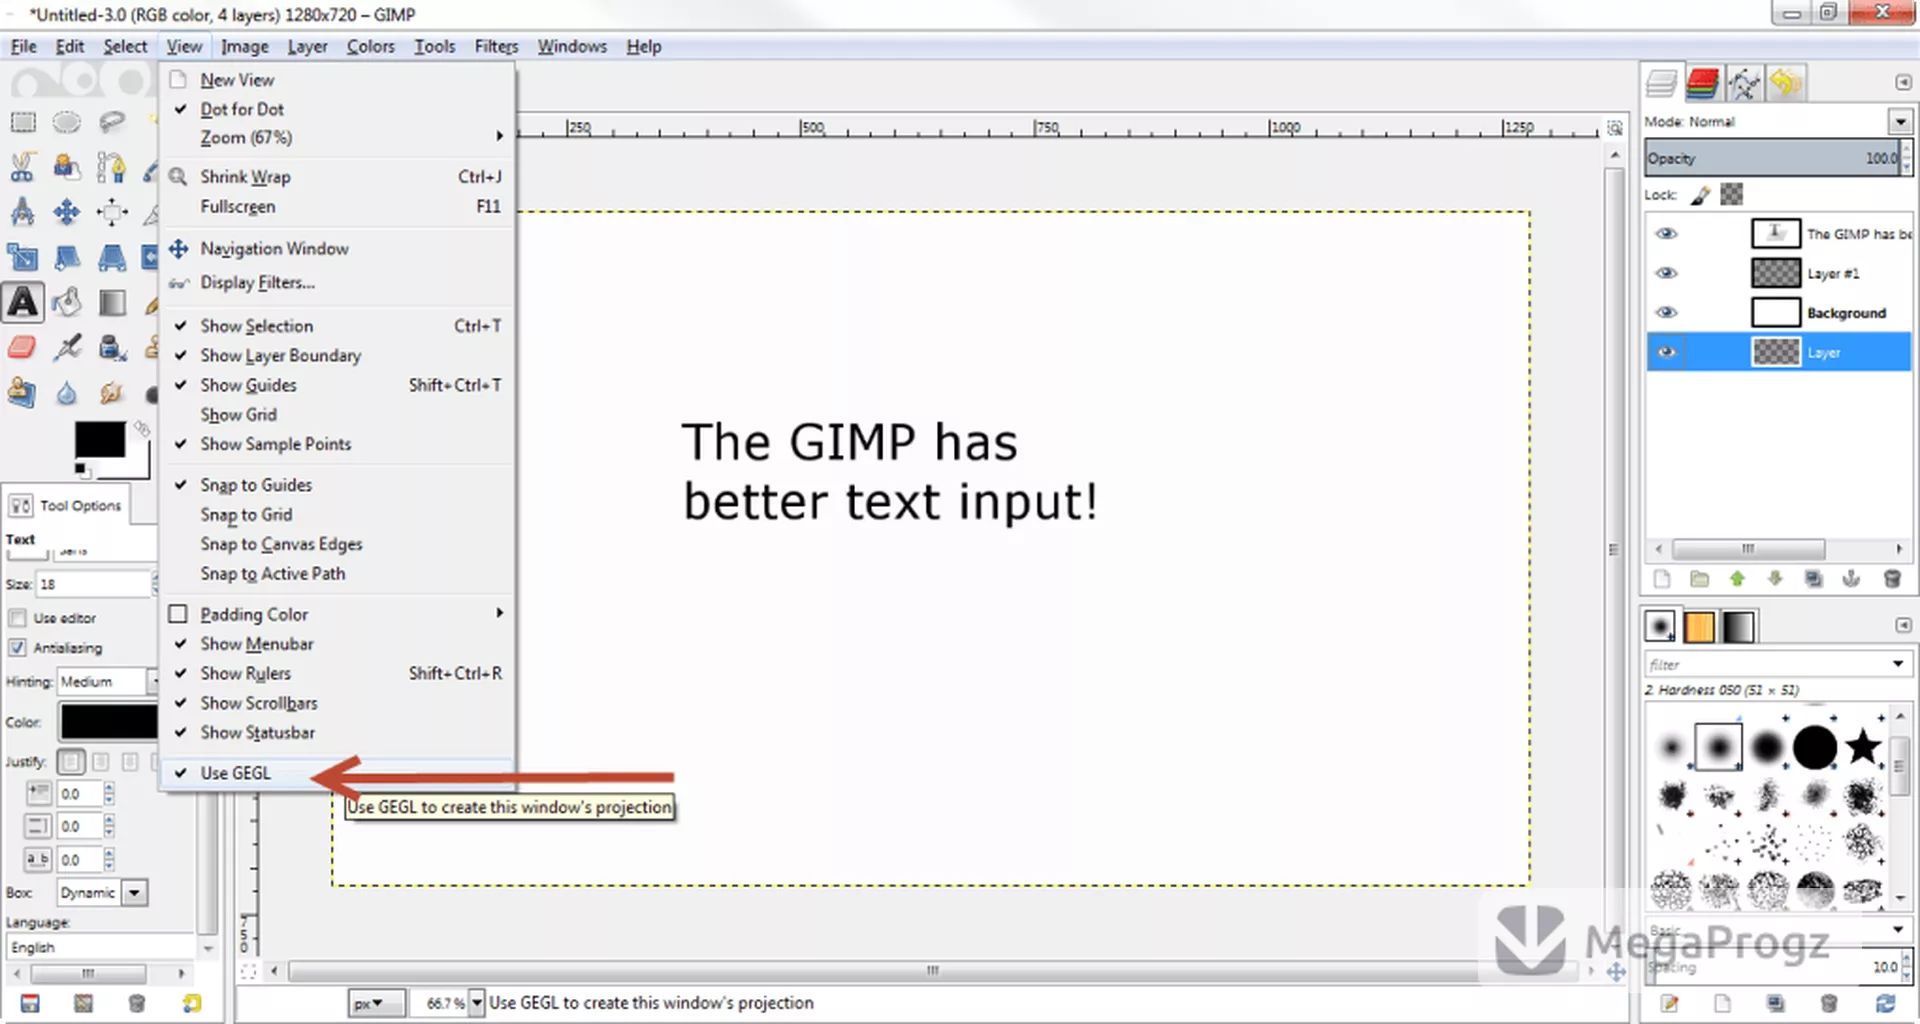Refresh brushes list
The height and width of the screenshot is (1024, 1920).
click(1885, 1003)
